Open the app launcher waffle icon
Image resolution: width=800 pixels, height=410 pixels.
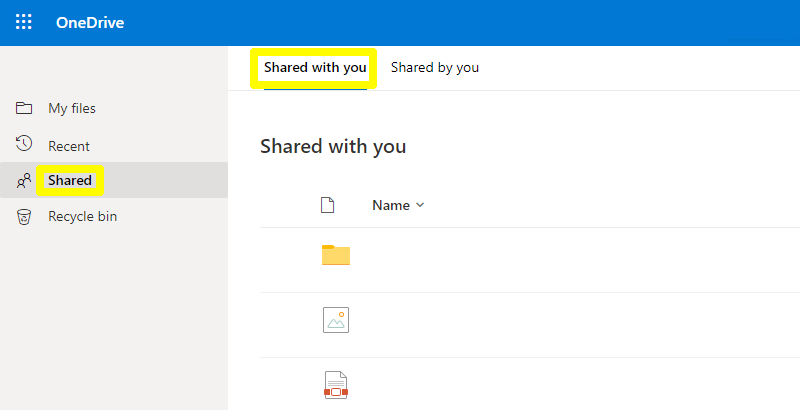[23, 22]
